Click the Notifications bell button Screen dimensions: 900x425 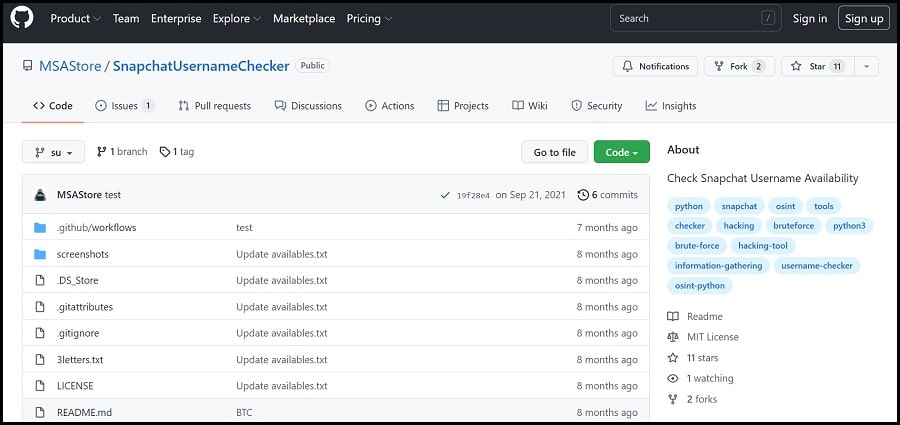(x=655, y=66)
